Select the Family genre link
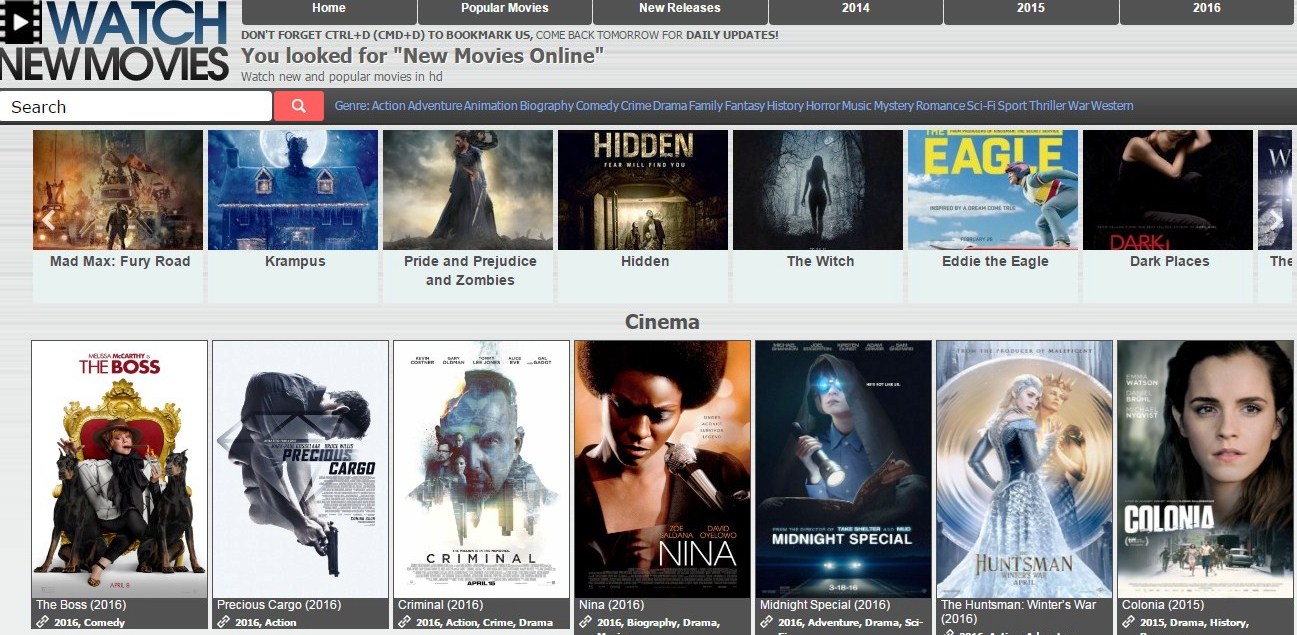 click(x=705, y=106)
